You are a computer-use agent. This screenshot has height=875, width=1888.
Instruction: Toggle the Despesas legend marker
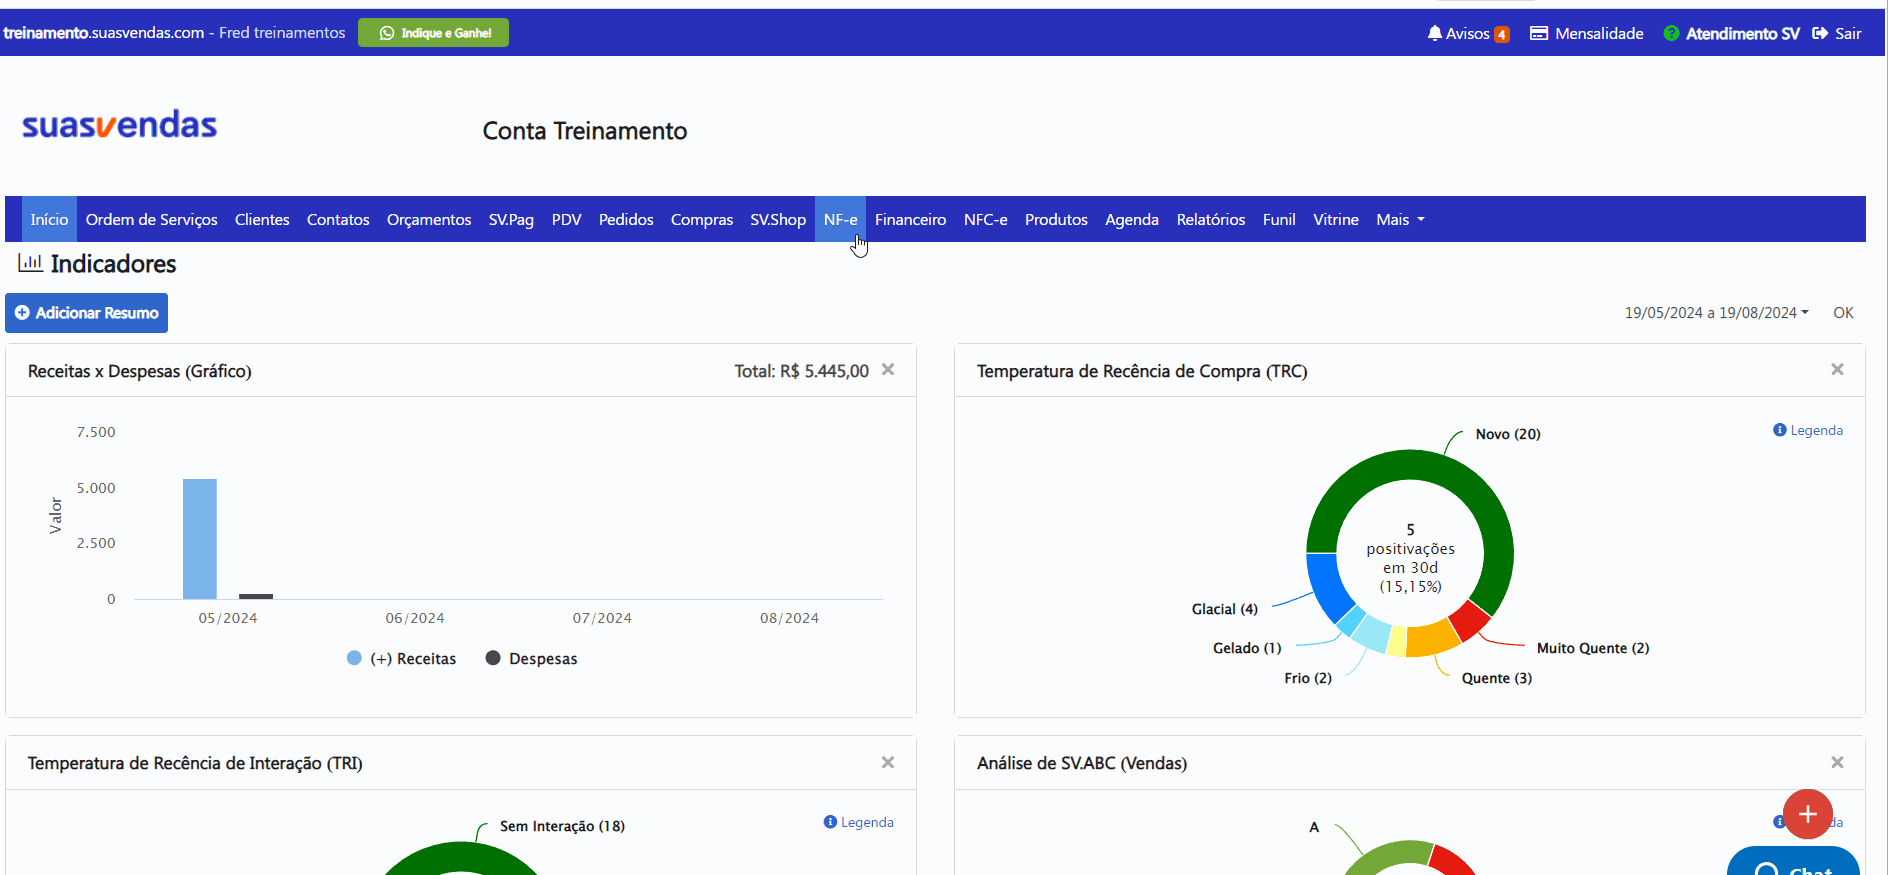point(493,658)
